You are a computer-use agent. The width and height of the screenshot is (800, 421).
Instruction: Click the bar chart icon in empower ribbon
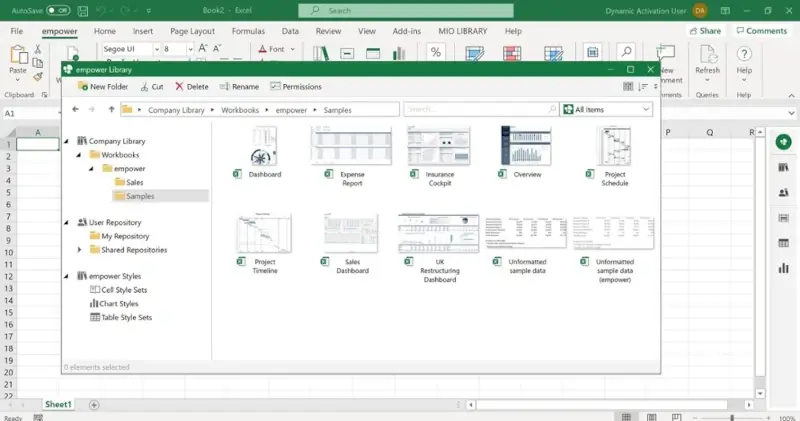399,53
